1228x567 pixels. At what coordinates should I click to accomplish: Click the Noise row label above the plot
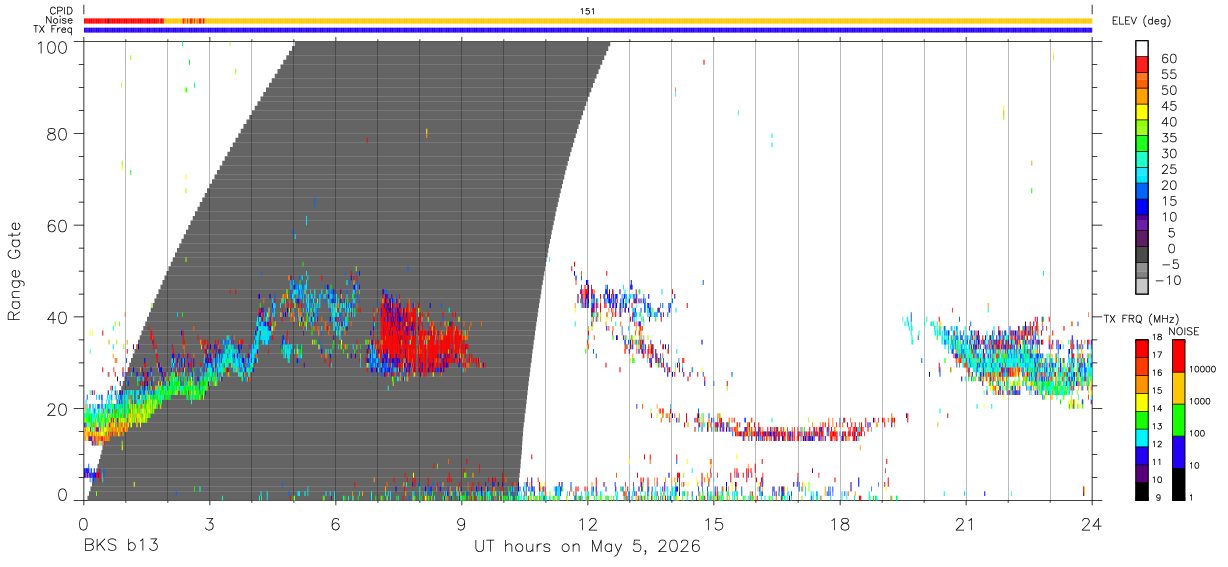tap(61, 20)
